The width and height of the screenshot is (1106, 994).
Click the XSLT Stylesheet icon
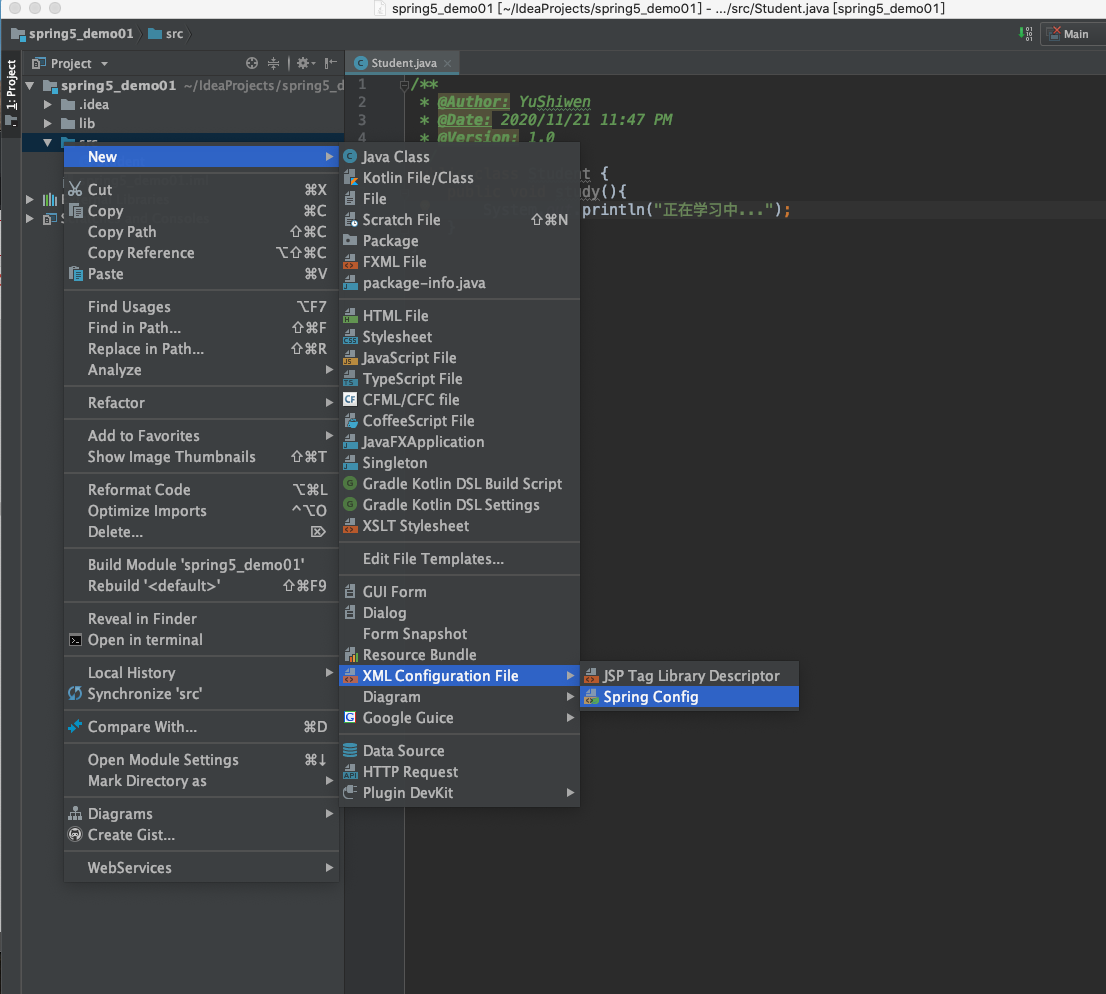point(350,526)
